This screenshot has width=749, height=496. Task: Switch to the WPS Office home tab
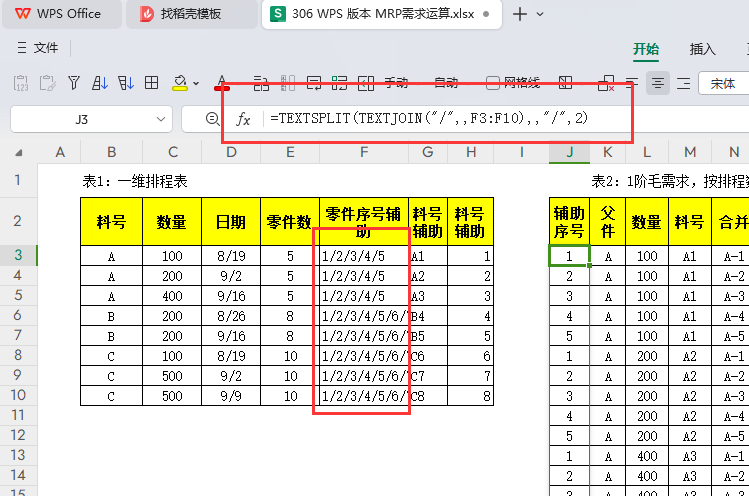click(x=62, y=14)
